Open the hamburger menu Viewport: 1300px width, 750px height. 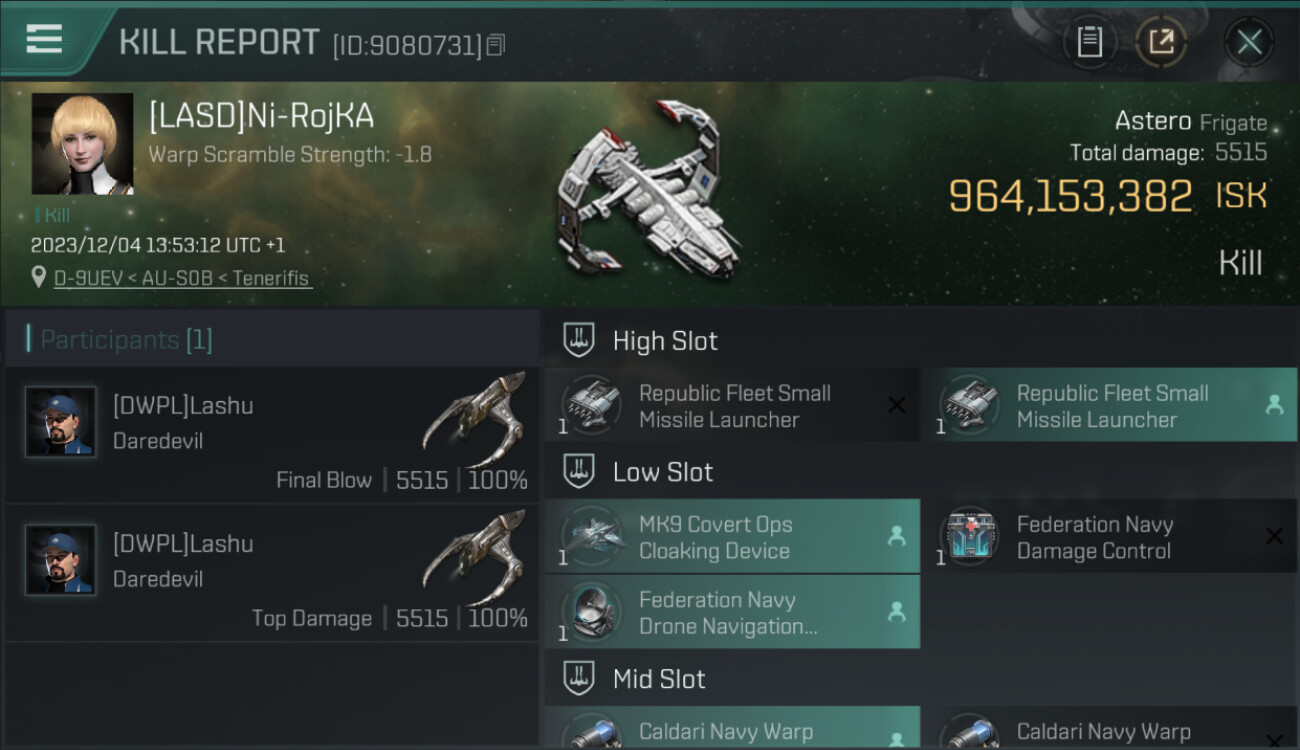pos(44,40)
